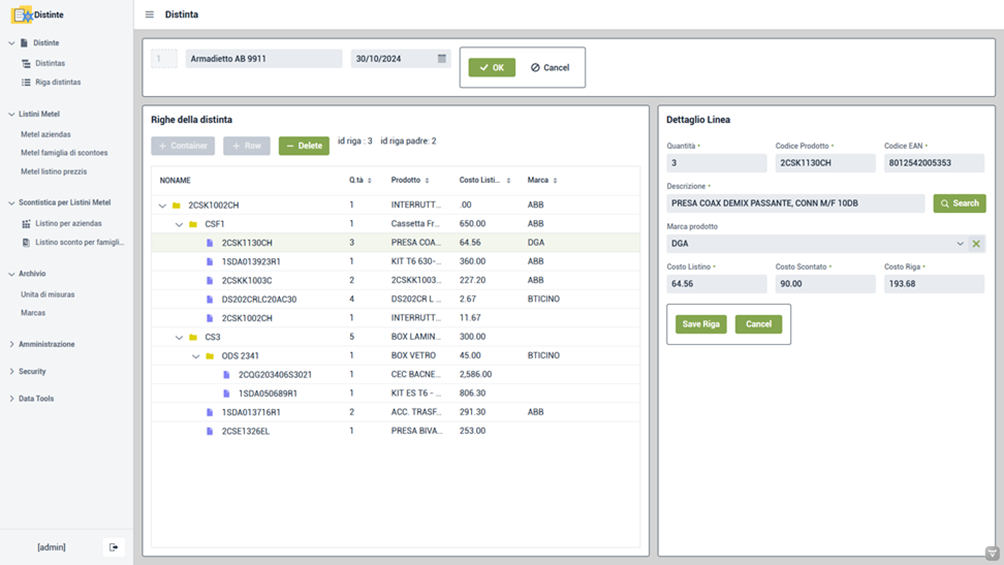The width and height of the screenshot is (1004, 565).
Task: Click the Quantità input field
Action: pos(717,163)
